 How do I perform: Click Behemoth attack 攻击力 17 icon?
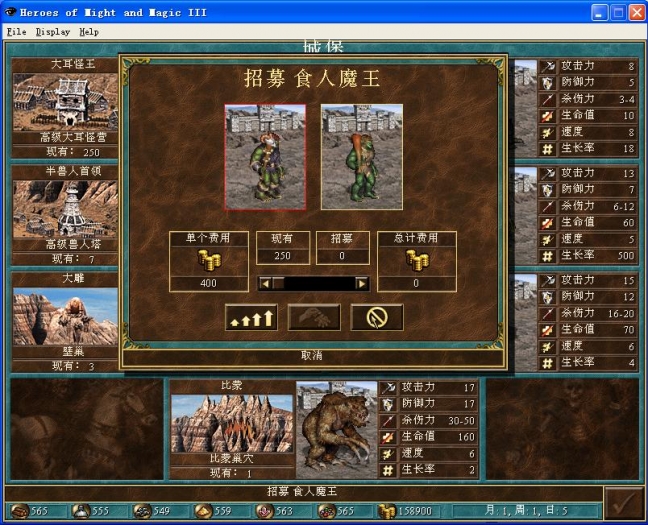pos(388,388)
